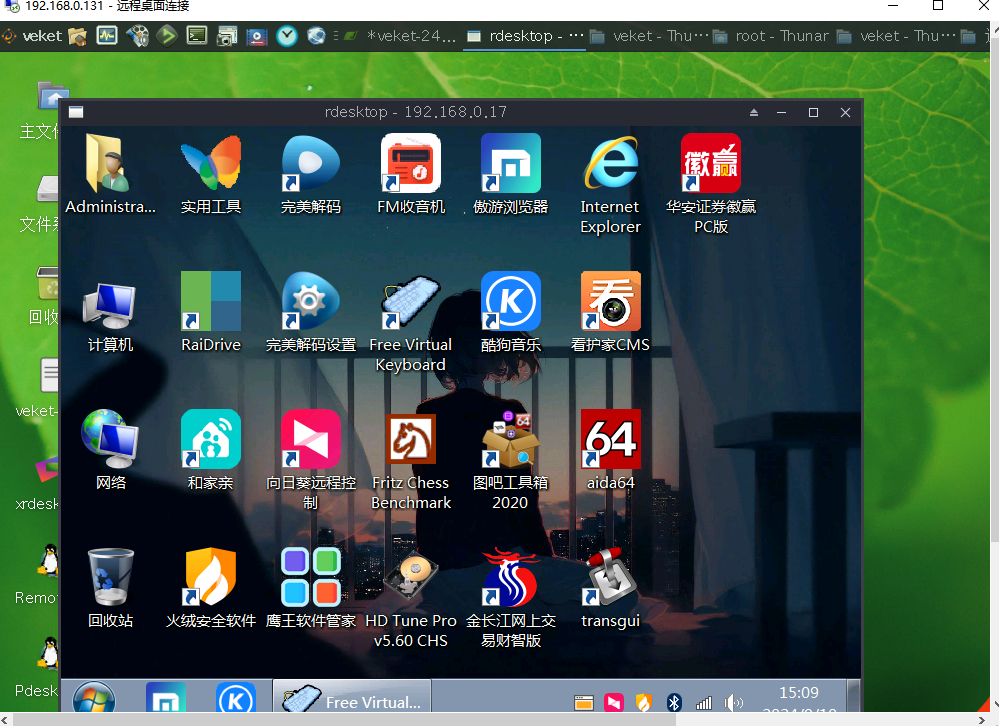This screenshot has height=726, width=999.
Task: Click the left arrow of the bottom scrollbar
Action: (x=6, y=720)
